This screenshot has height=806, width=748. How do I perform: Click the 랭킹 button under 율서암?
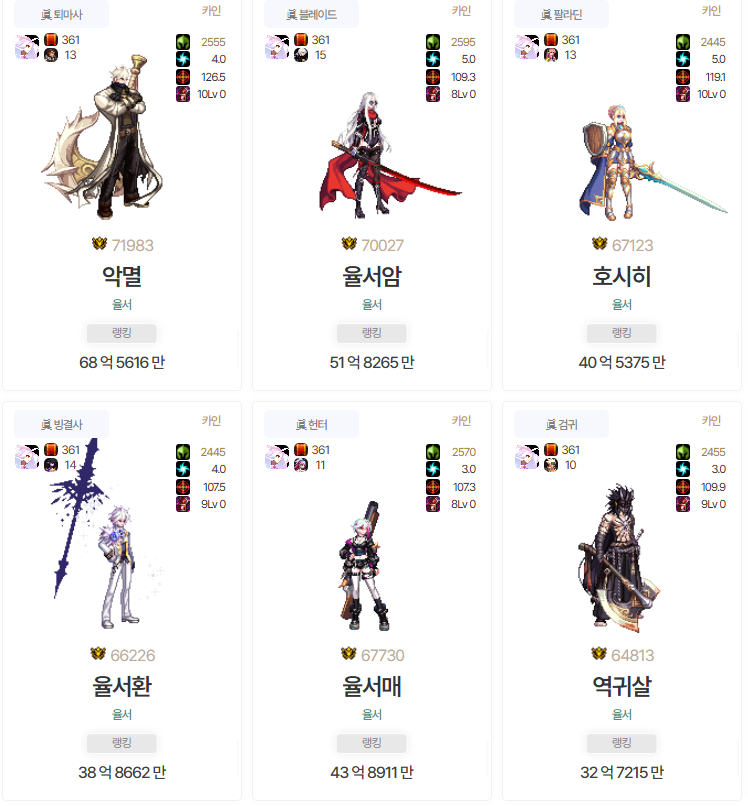(371, 333)
